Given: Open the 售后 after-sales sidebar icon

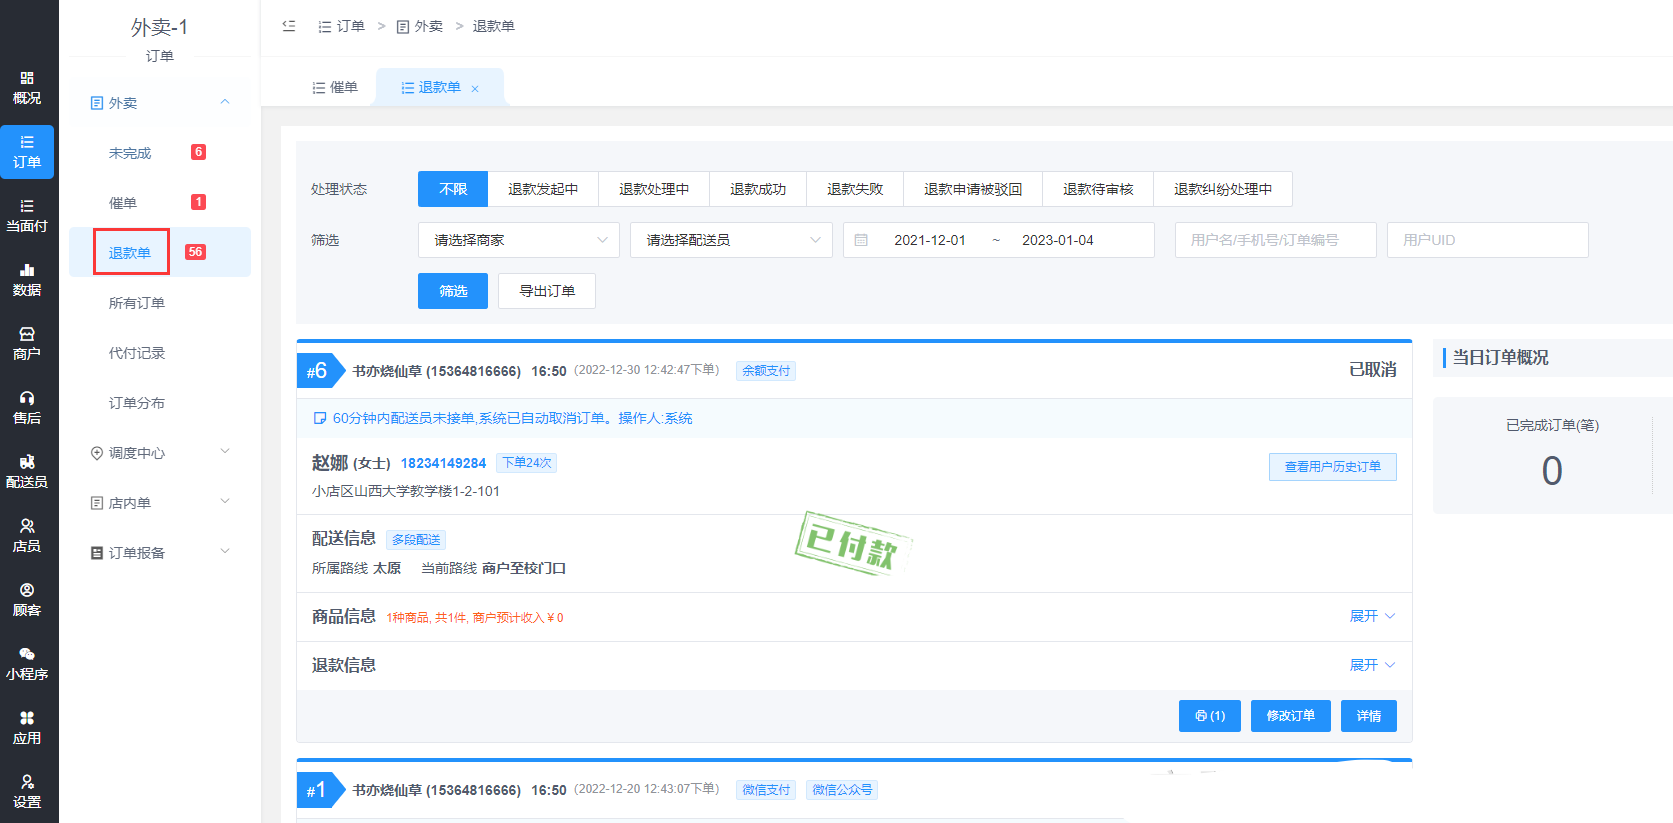Looking at the screenshot, I should point(27,408).
